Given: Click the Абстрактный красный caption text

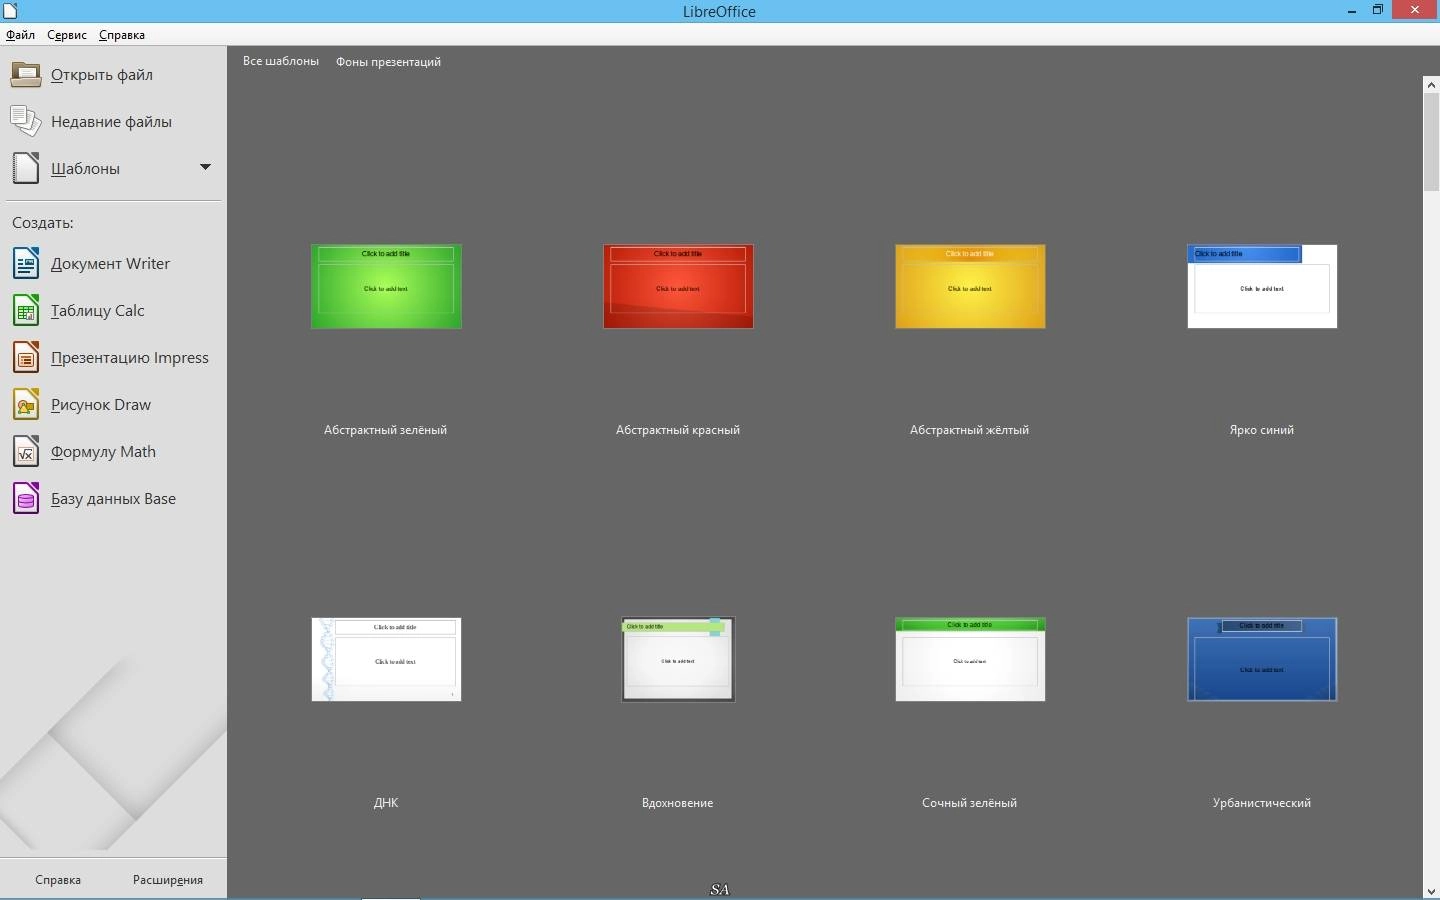Looking at the screenshot, I should [x=678, y=430].
